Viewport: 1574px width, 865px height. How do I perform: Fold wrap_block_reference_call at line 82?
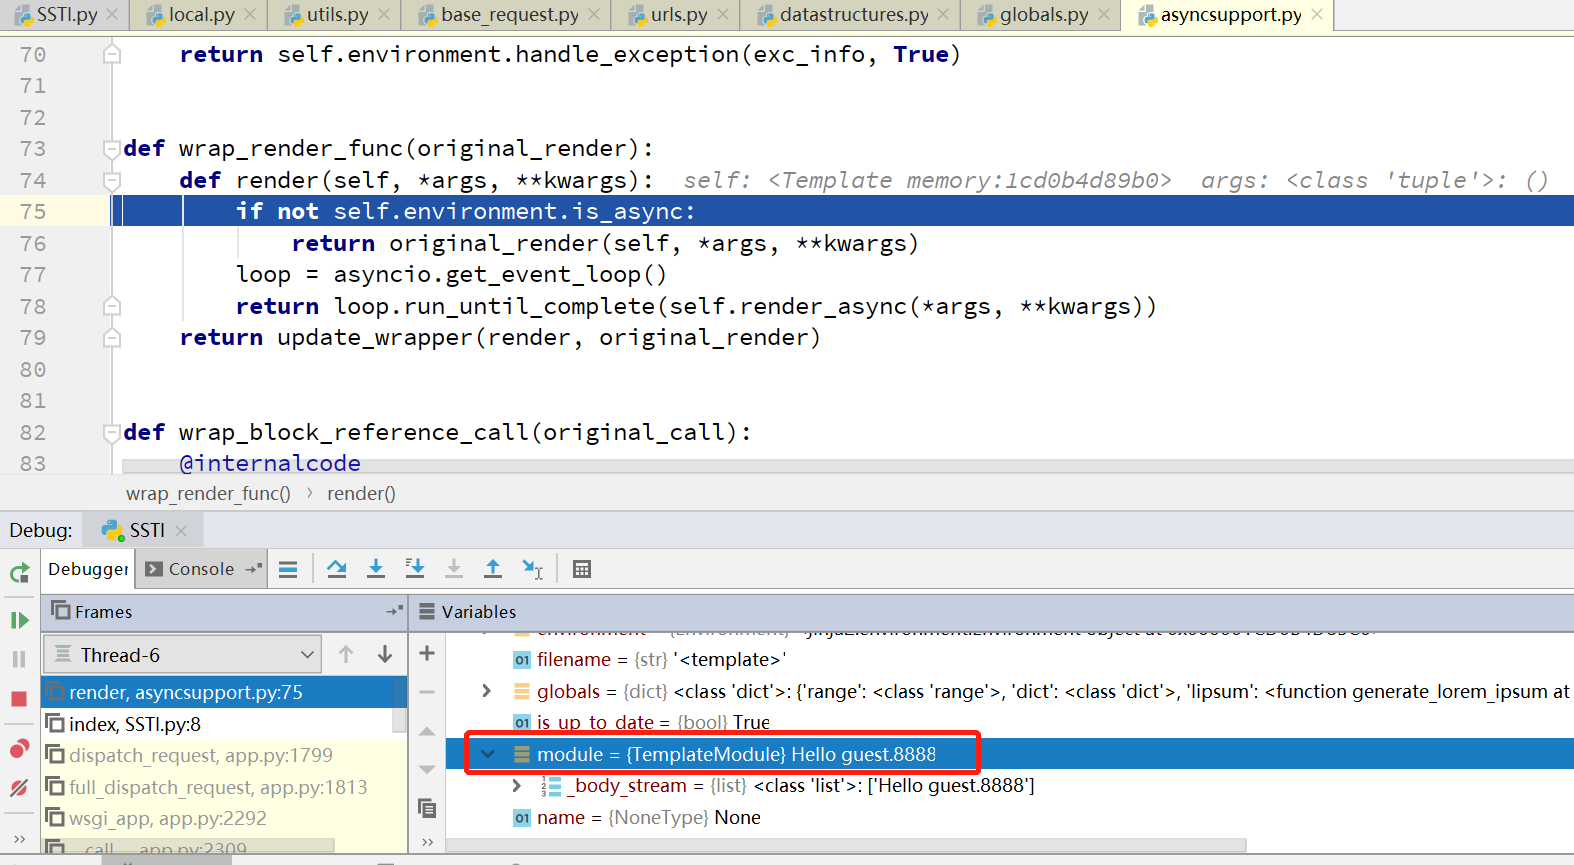(112, 433)
